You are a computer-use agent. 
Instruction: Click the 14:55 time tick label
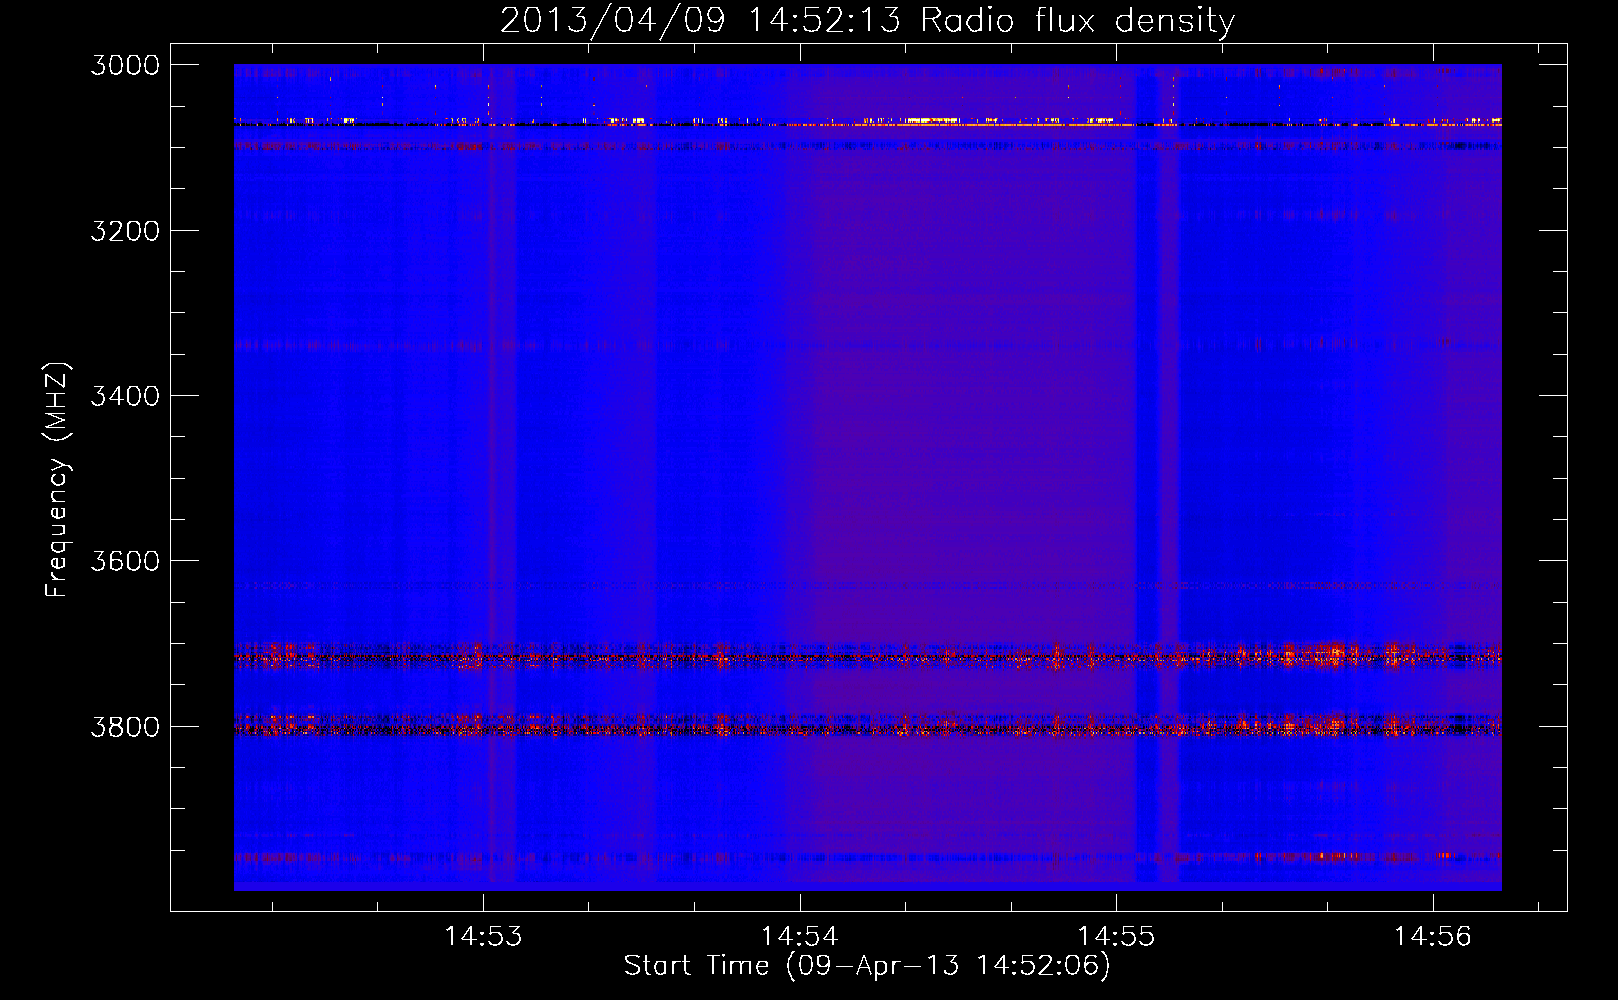coord(1116,936)
